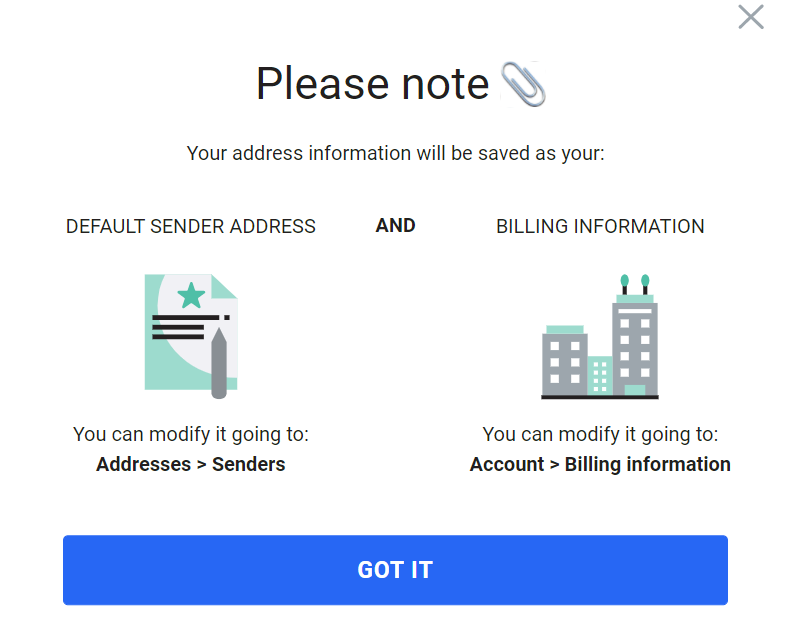Select the DEFAULT SENDER ADDRESS heading

[190, 227]
